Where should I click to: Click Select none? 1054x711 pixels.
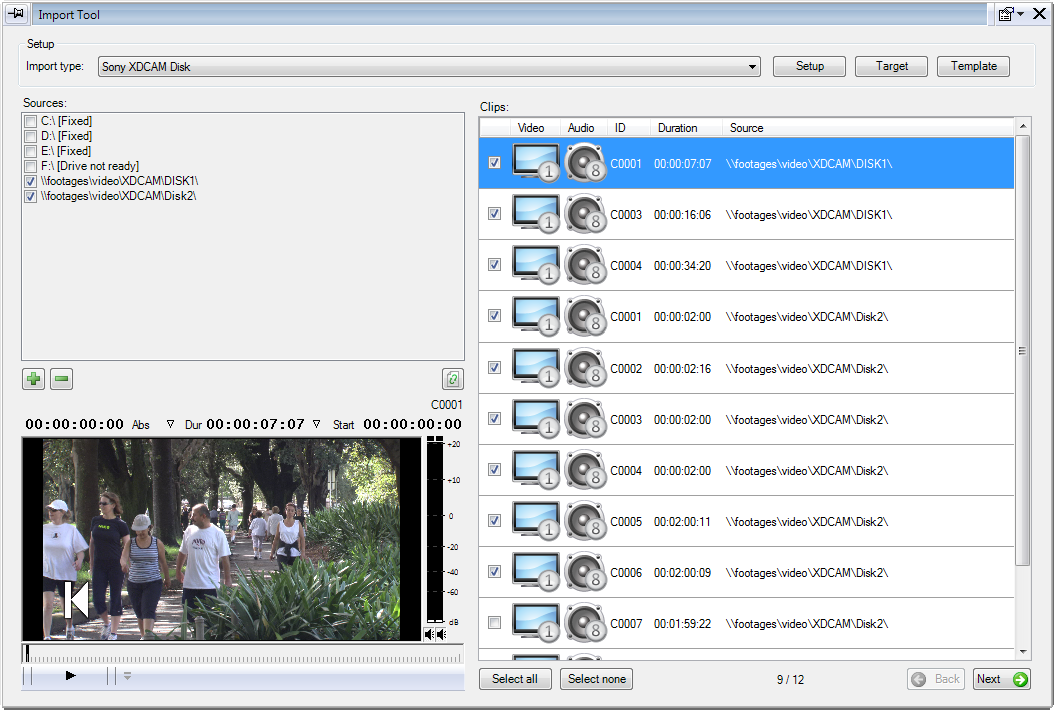coord(597,679)
